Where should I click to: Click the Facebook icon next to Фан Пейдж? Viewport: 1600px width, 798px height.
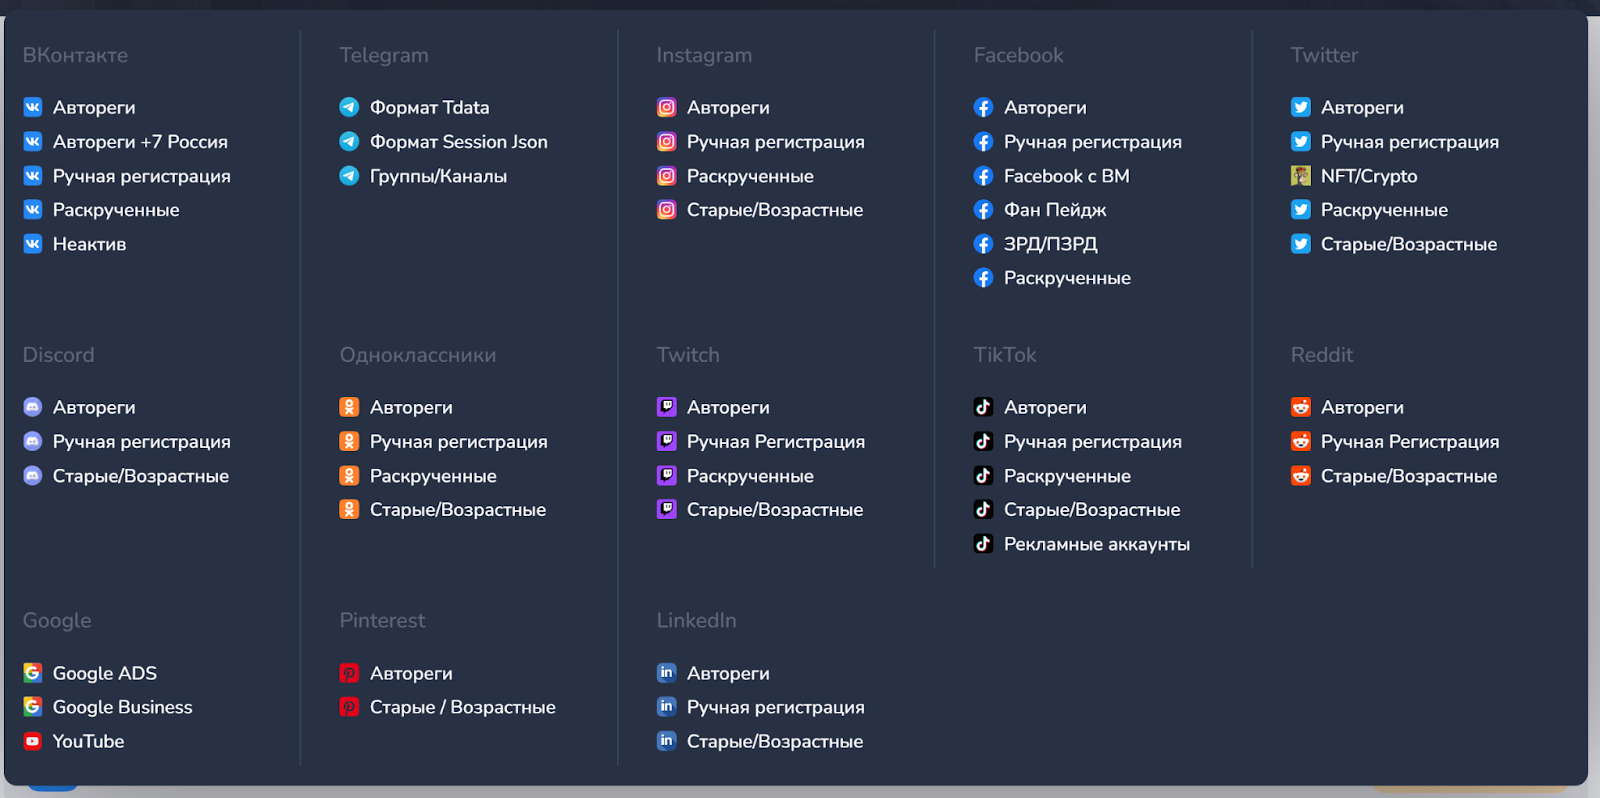pos(983,210)
